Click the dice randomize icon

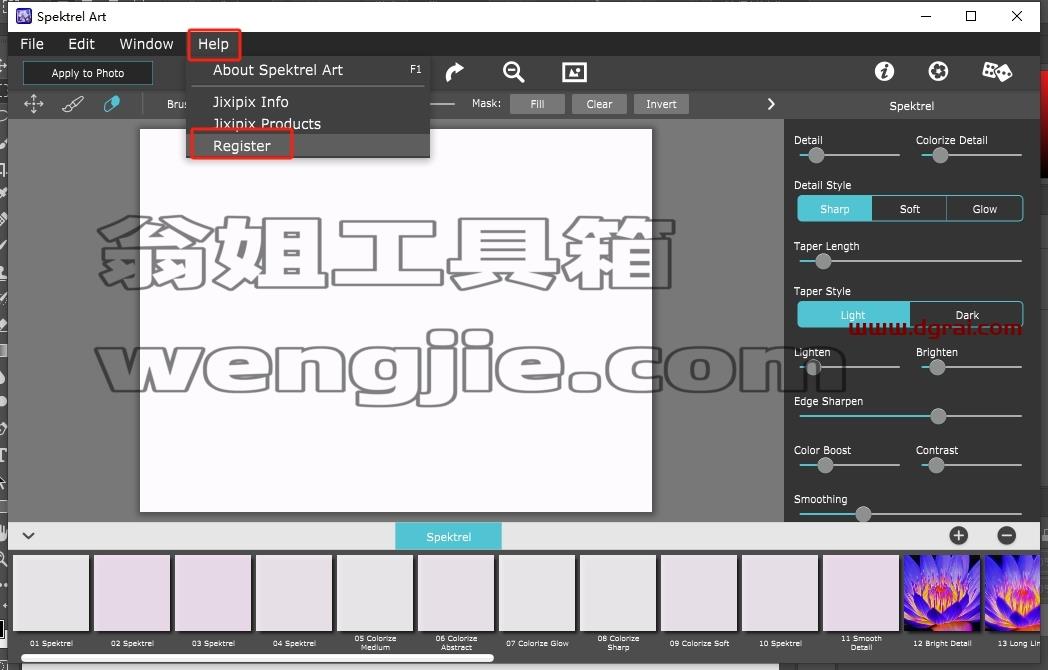[x=997, y=72]
